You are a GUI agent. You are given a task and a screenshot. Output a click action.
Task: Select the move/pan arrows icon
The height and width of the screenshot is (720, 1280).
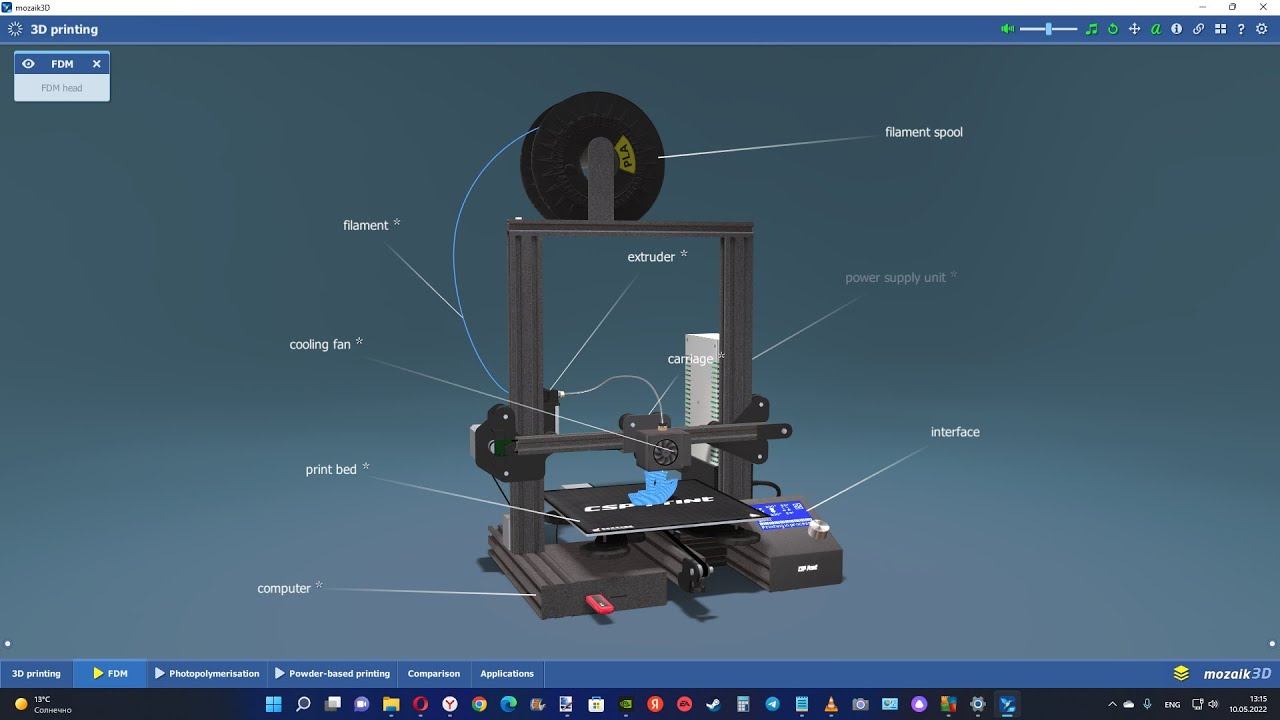1134,29
